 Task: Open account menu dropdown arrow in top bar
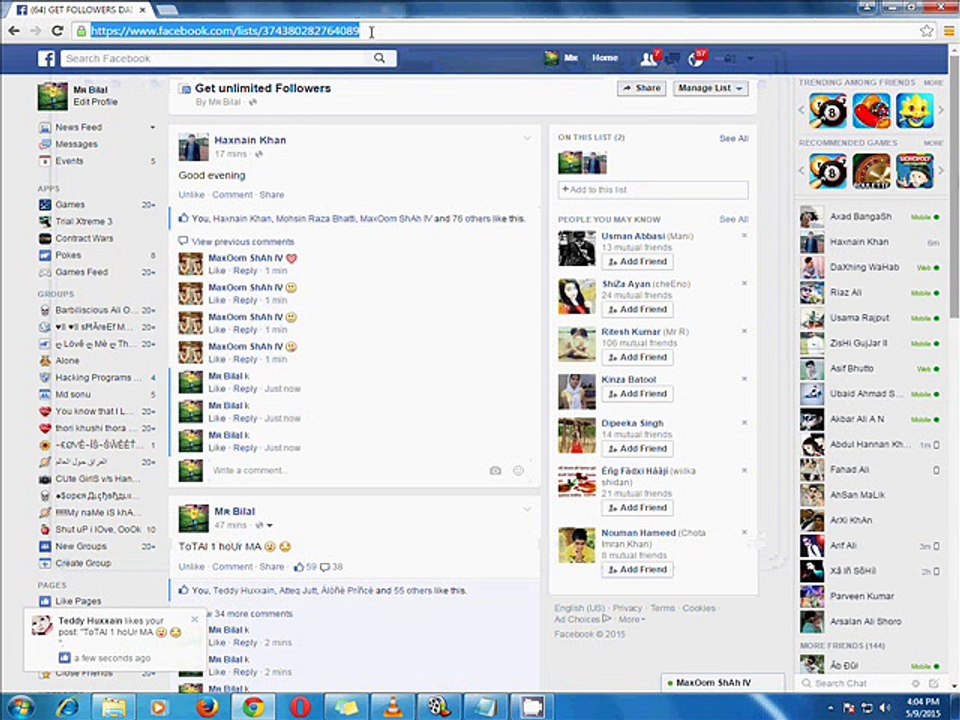tap(750, 59)
